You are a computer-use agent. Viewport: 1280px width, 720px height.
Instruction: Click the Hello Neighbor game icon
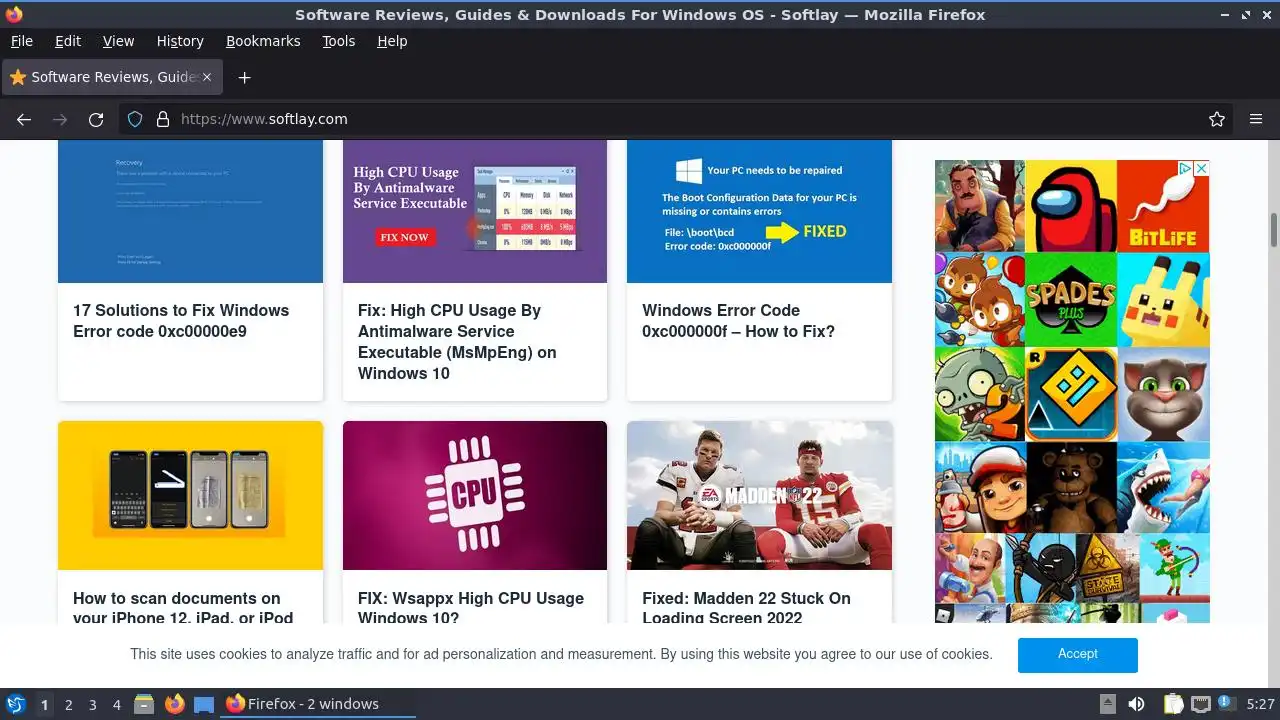tap(980, 206)
